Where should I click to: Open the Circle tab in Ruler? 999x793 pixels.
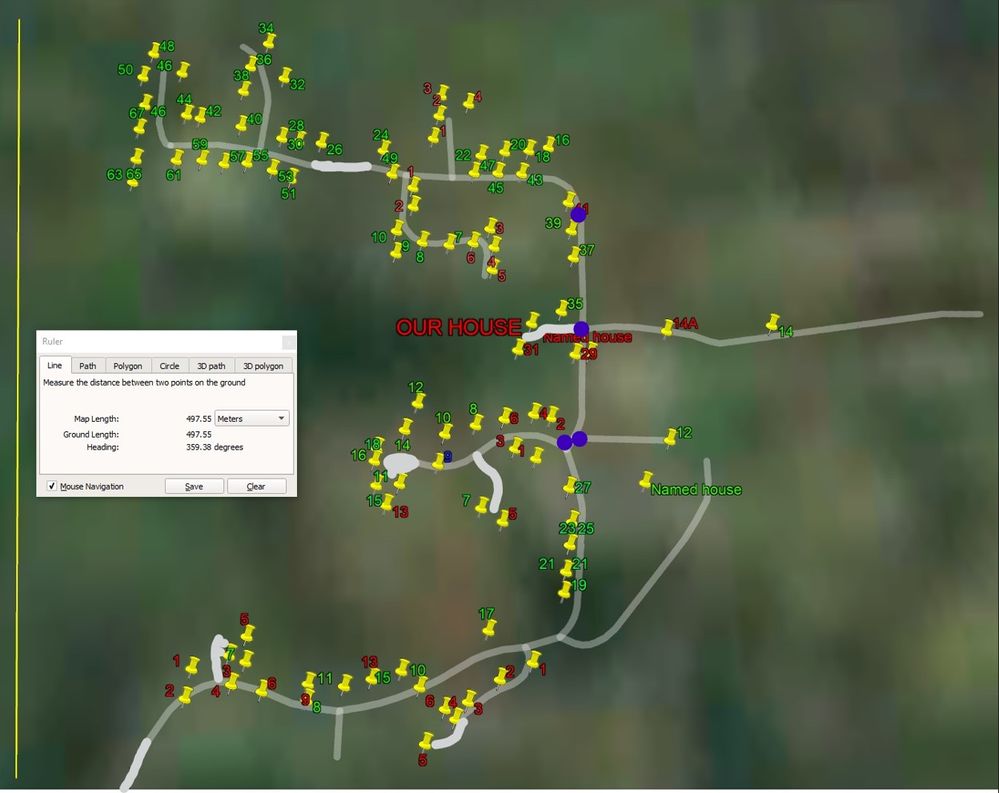[x=169, y=366]
